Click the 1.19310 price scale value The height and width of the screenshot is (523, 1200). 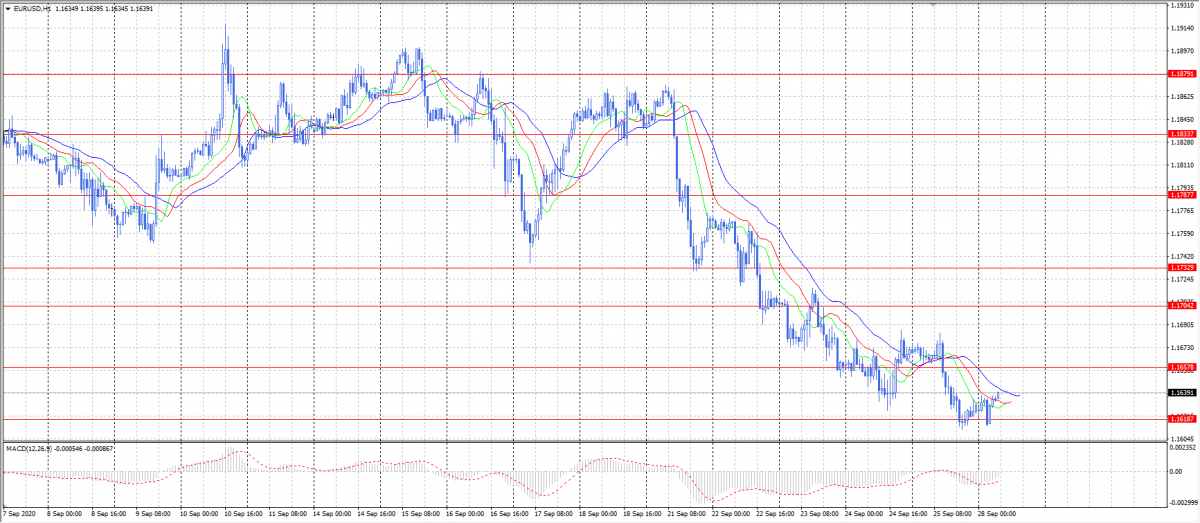pos(1182,5)
